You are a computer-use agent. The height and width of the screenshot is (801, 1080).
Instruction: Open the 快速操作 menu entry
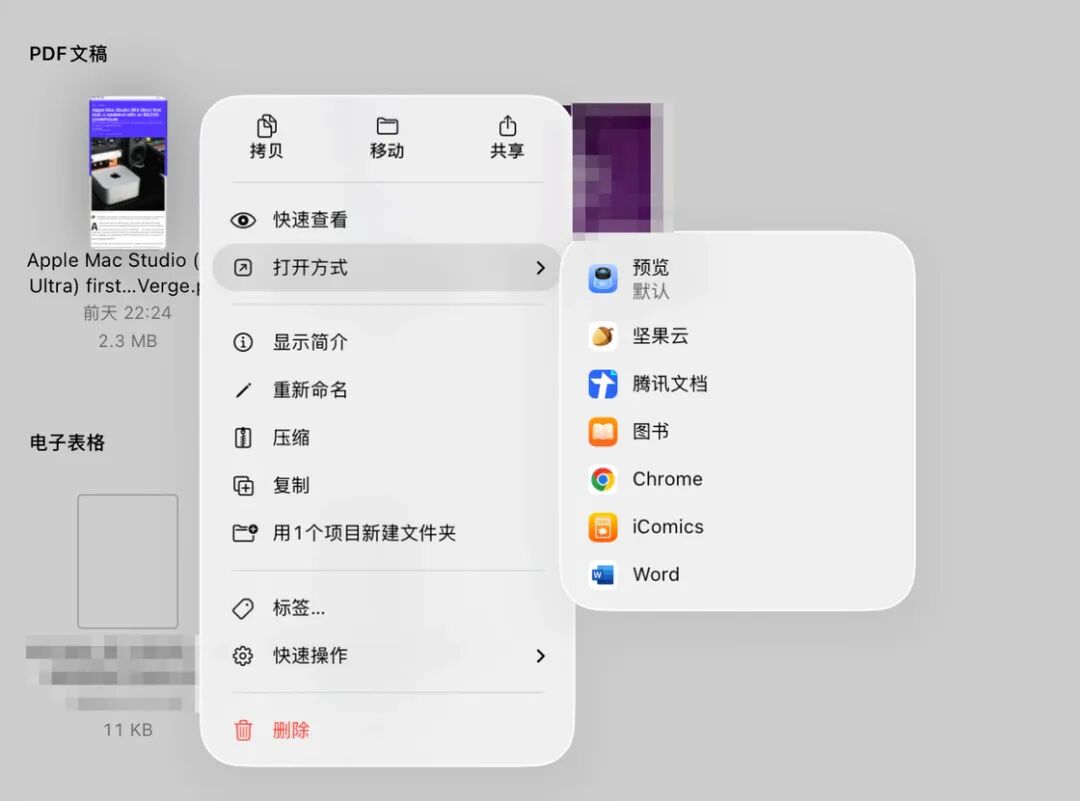[387, 656]
